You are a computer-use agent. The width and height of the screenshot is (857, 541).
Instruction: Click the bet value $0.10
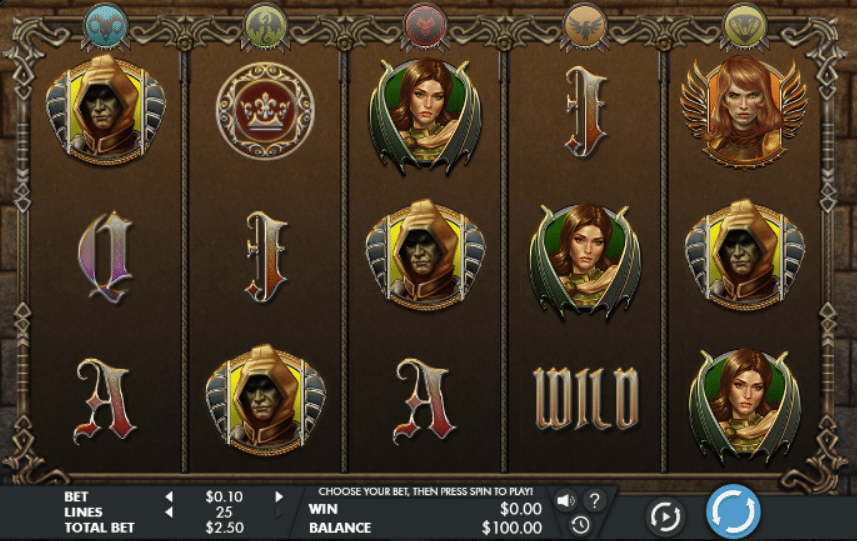[224, 497]
